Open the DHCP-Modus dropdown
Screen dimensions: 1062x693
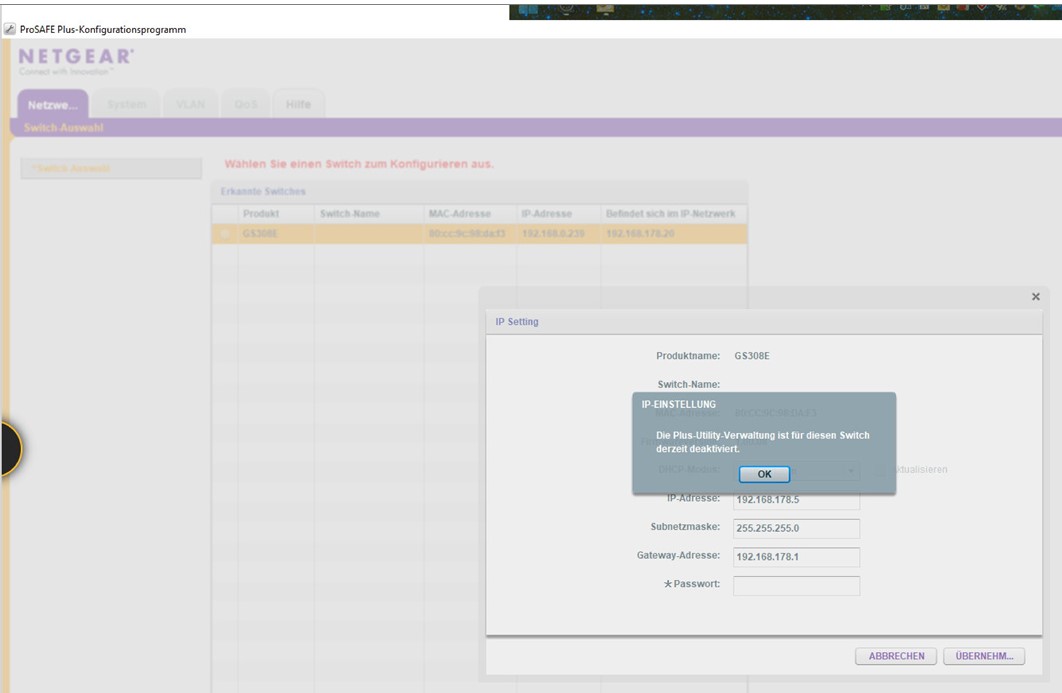coord(851,470)
